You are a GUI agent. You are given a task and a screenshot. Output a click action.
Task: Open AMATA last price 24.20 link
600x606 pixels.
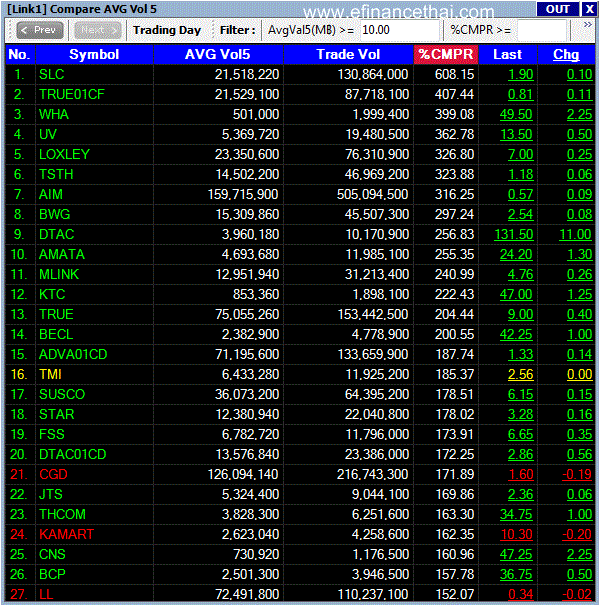516,254
